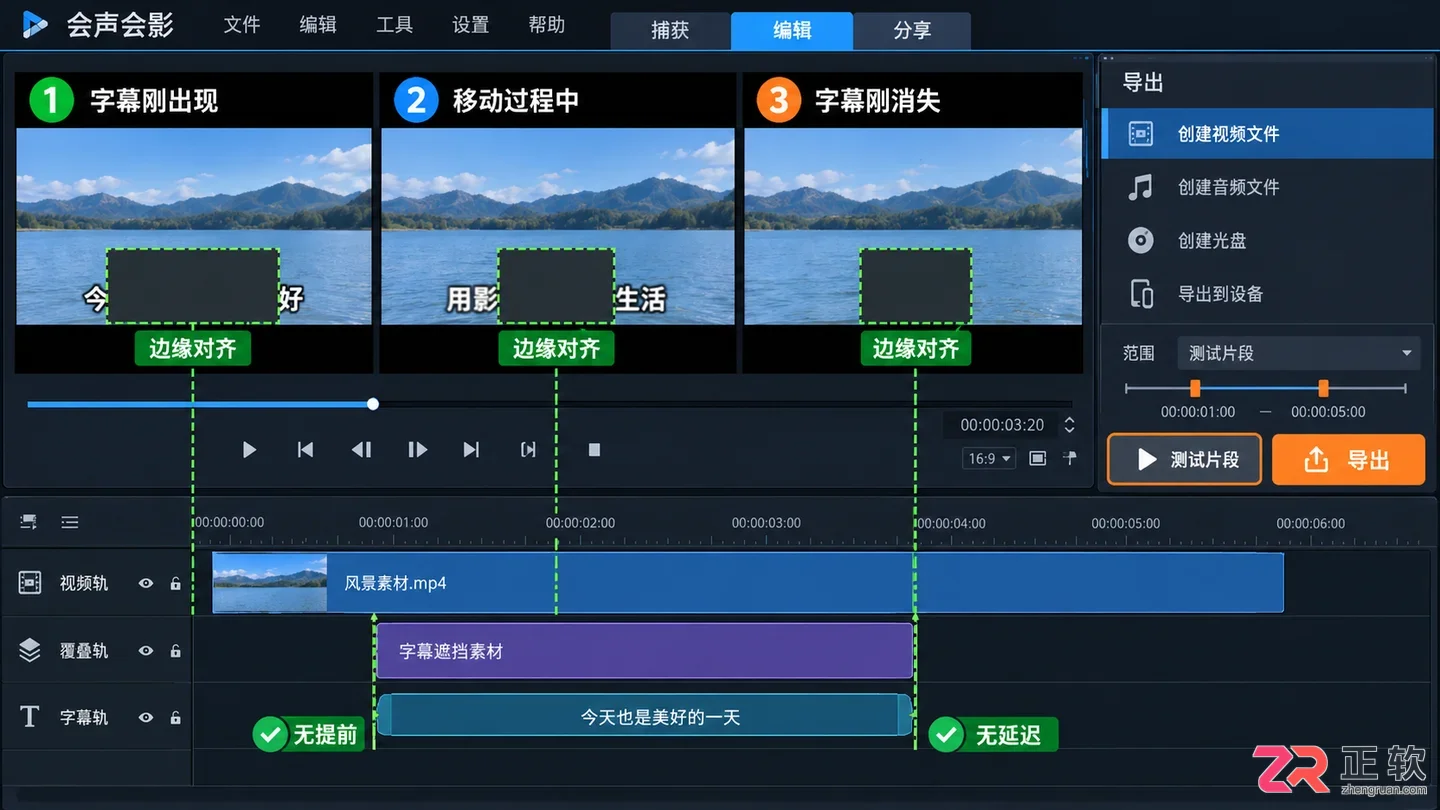Switch to the 编辑 workspace tab
The height and width of the screenshot is (810, 1440).
792,31
